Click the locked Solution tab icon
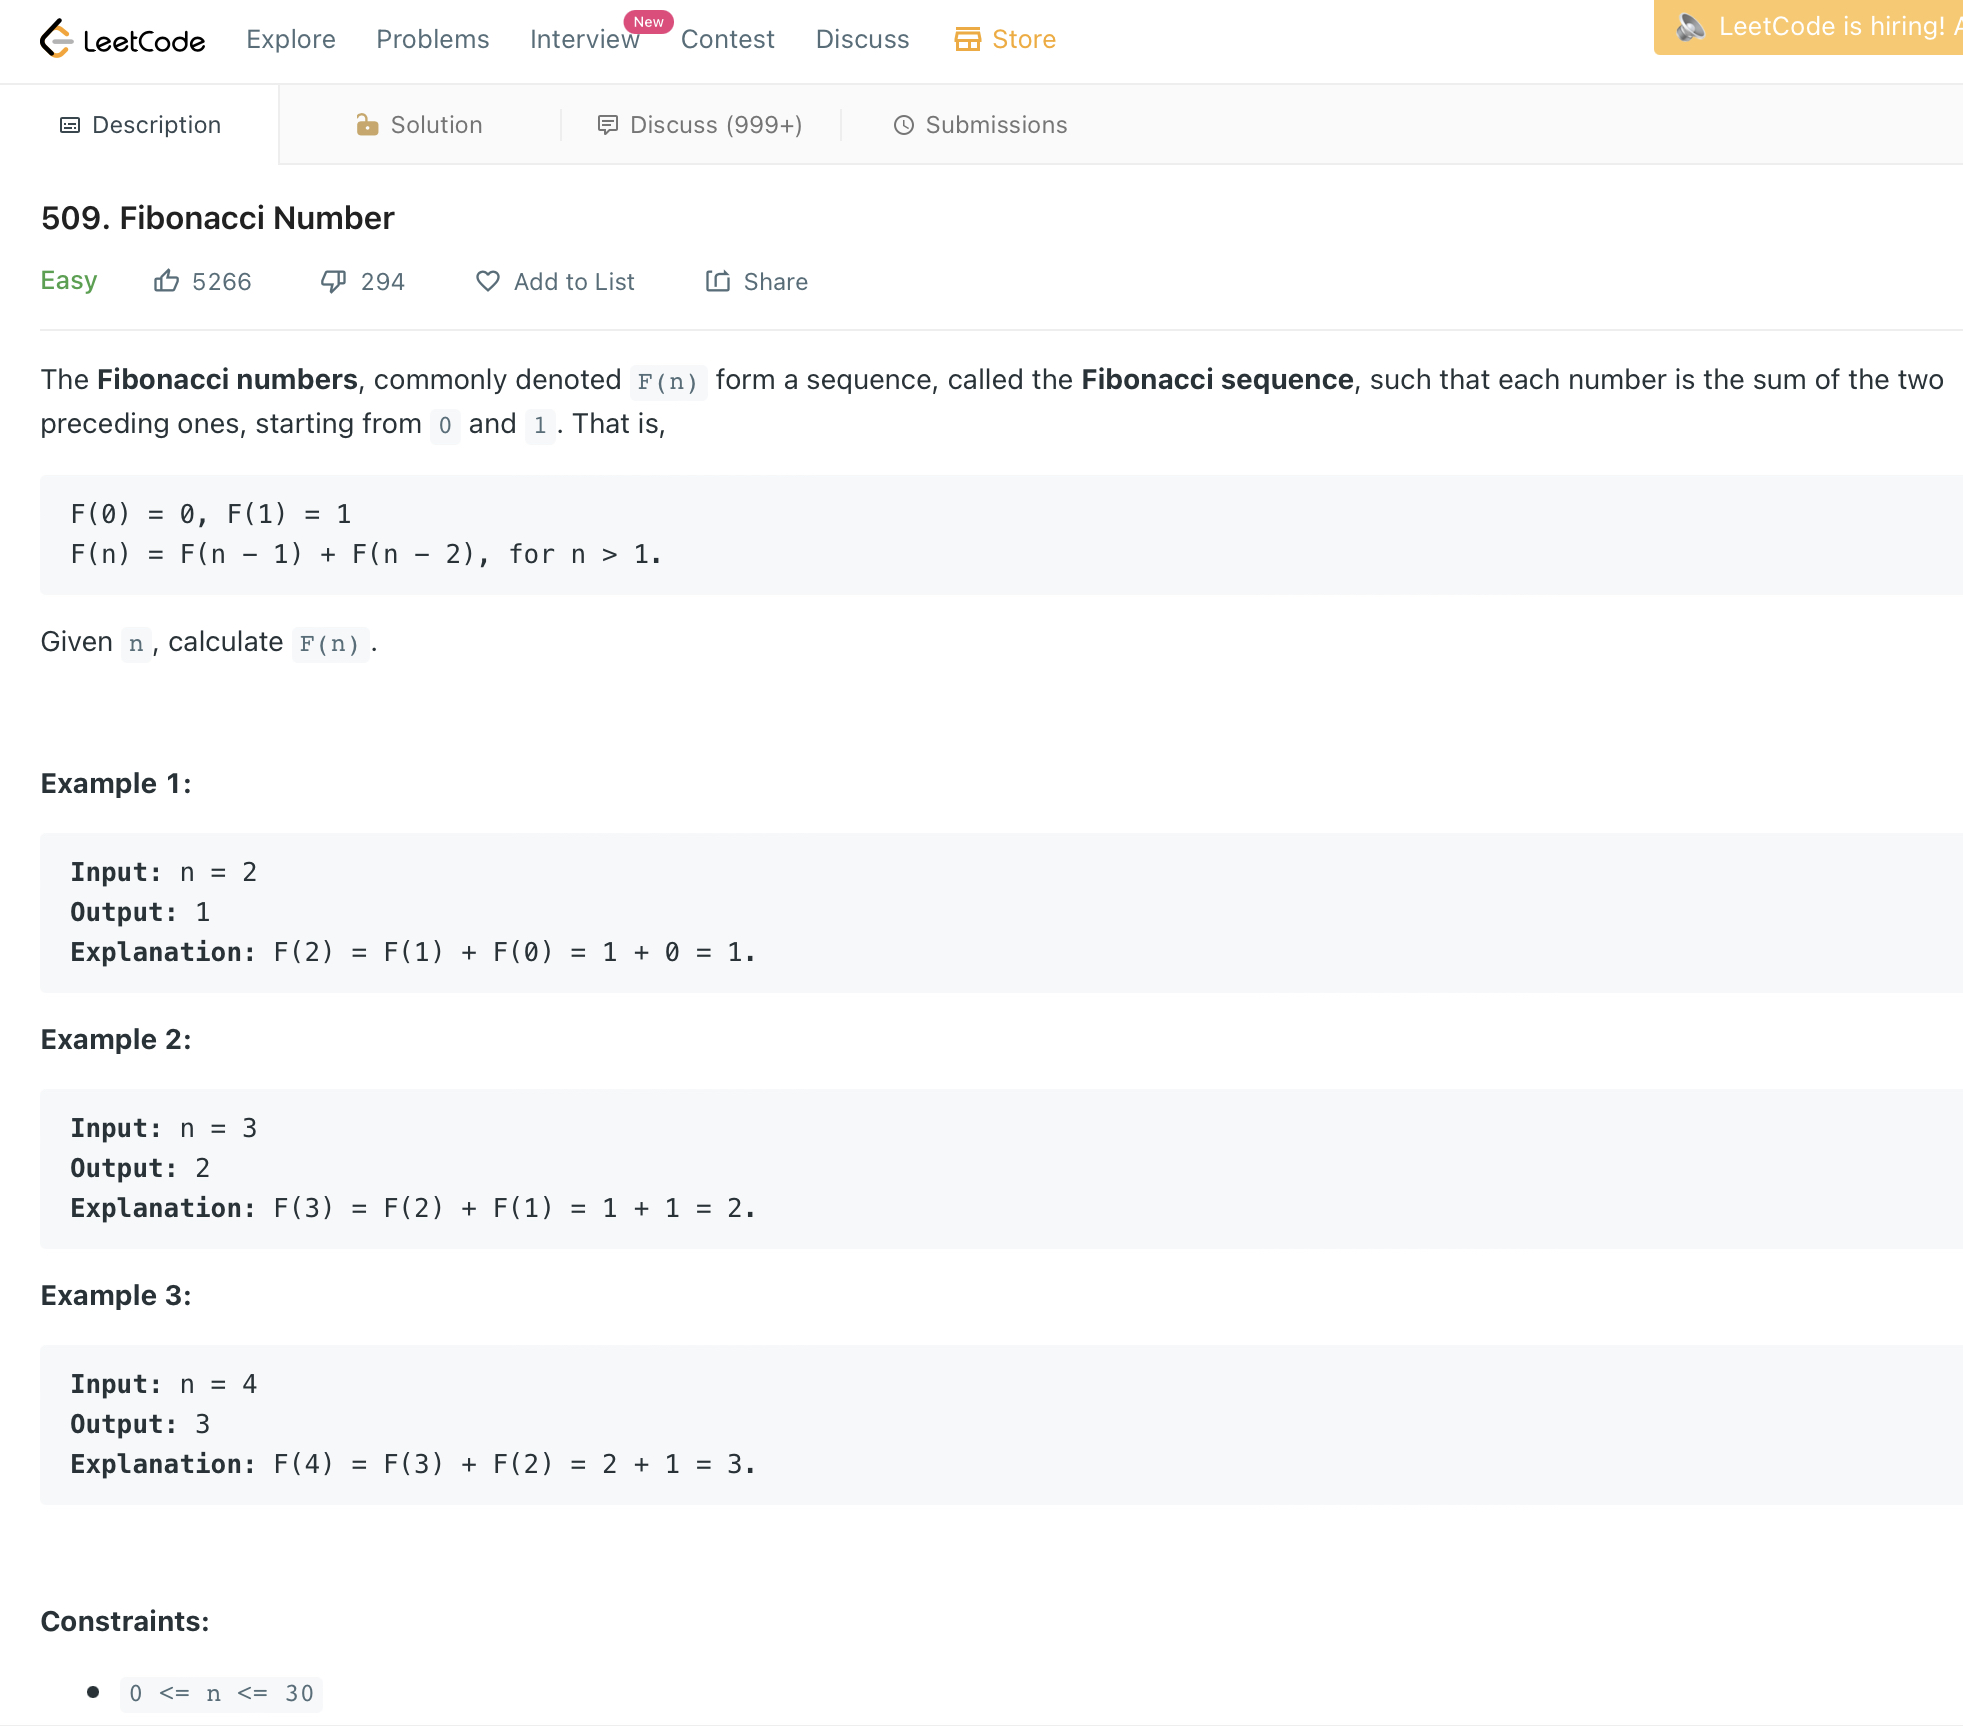1963x1726 pixels. (x=367, y=125)
